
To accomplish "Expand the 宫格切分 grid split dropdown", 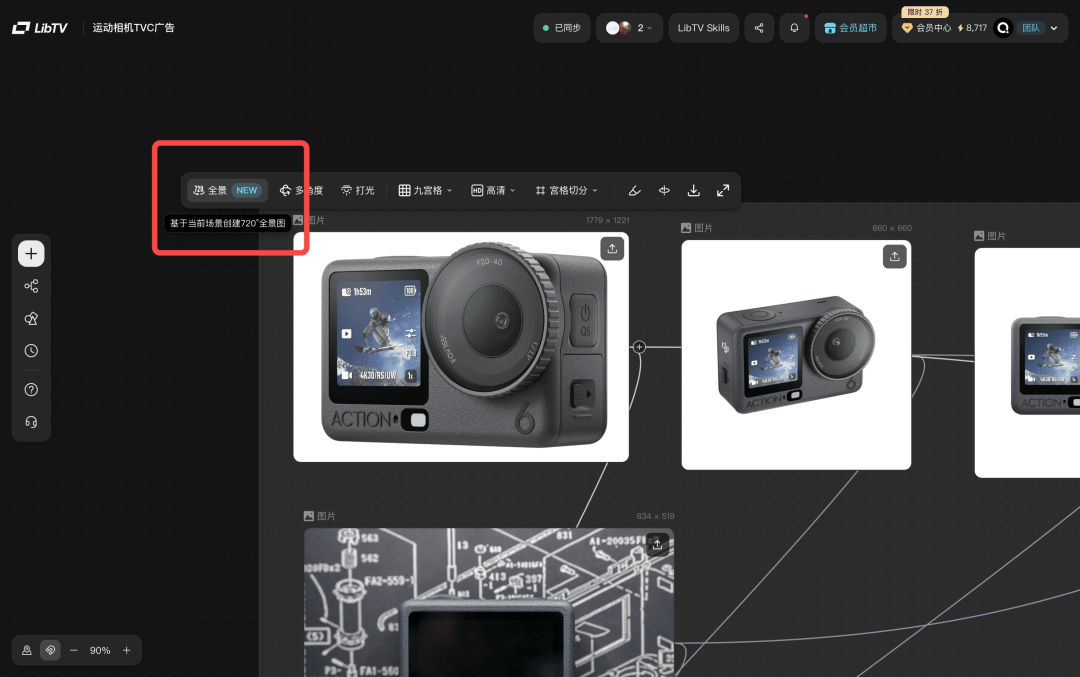I will (567, 190).
